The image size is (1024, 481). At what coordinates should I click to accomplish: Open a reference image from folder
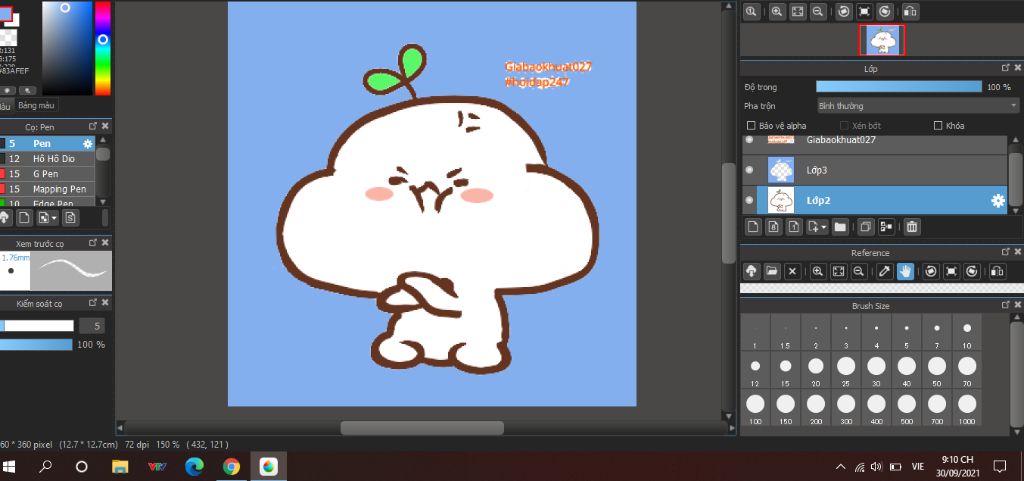coord(772,271)
